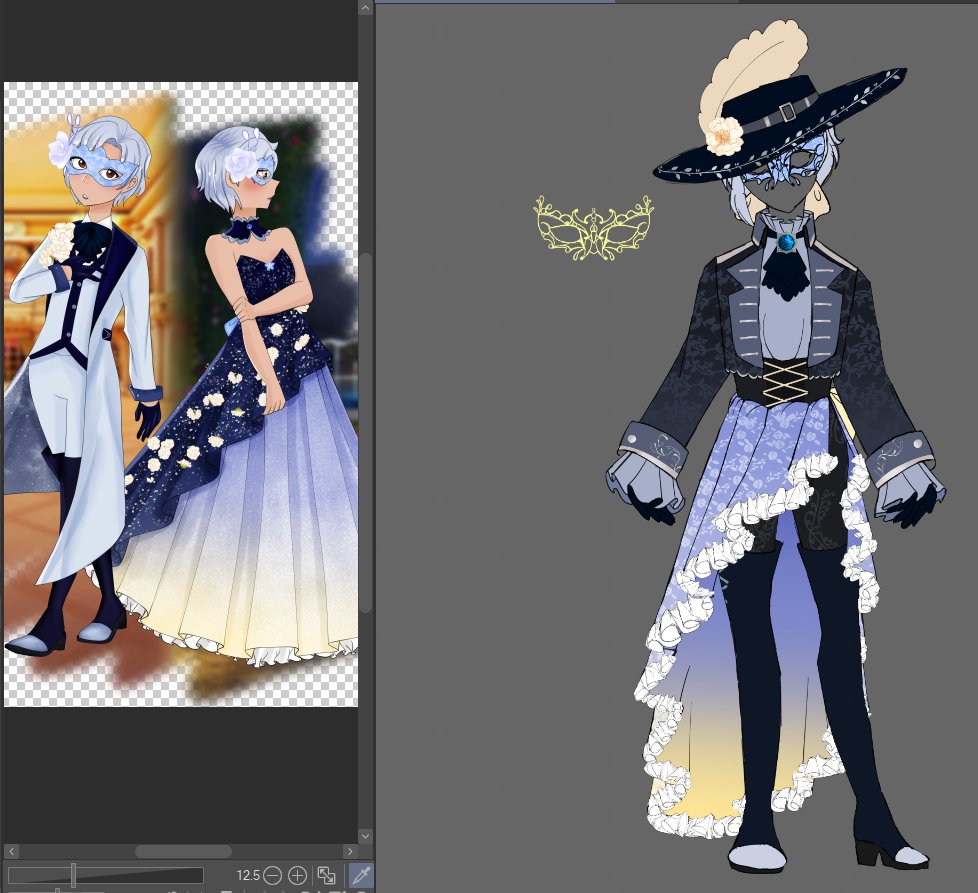Toggle the Sub View eyedropper auto-switch
This screenshot has height=893, width=978.
tap(361, 875)
